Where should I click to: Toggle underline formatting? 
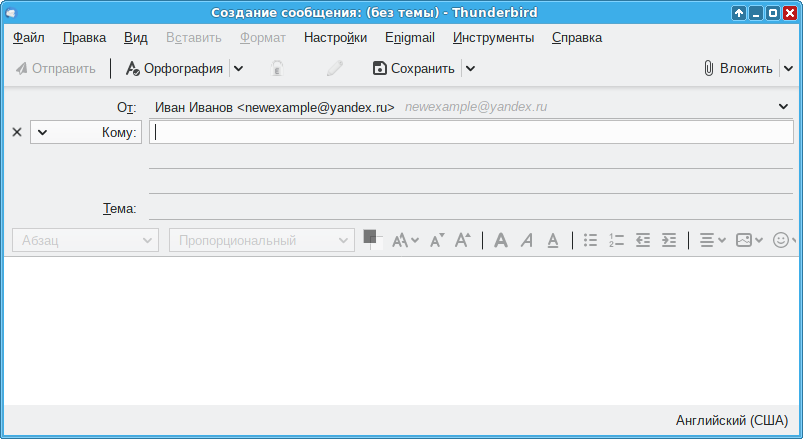(x=553, y=240)
